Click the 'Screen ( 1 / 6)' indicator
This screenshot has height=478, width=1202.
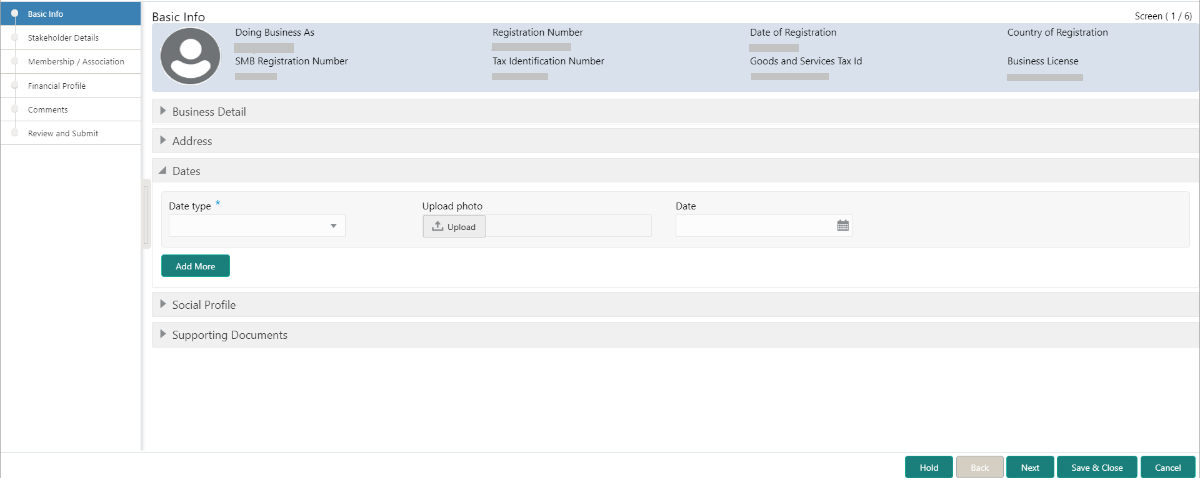click(x=1163, y=17)
